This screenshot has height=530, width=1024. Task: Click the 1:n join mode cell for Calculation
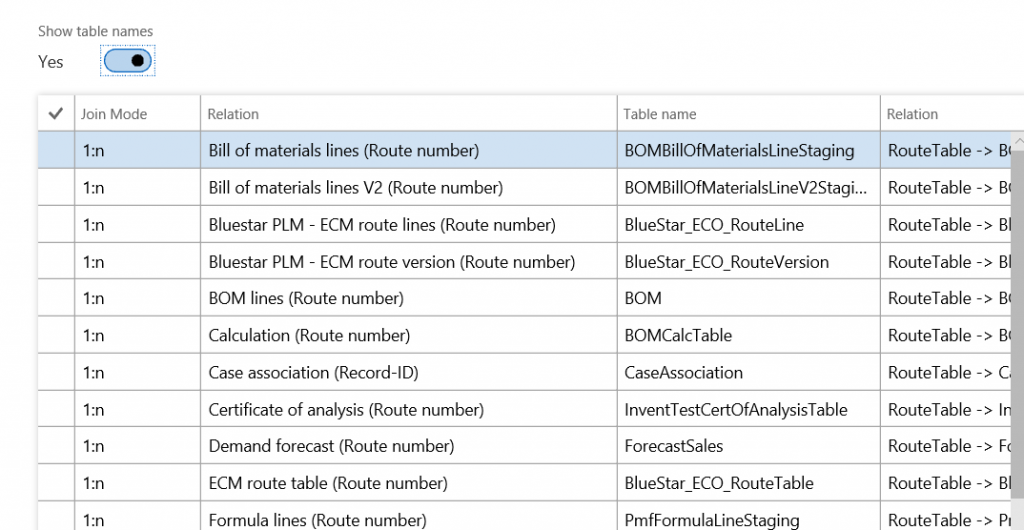[94, 335]
